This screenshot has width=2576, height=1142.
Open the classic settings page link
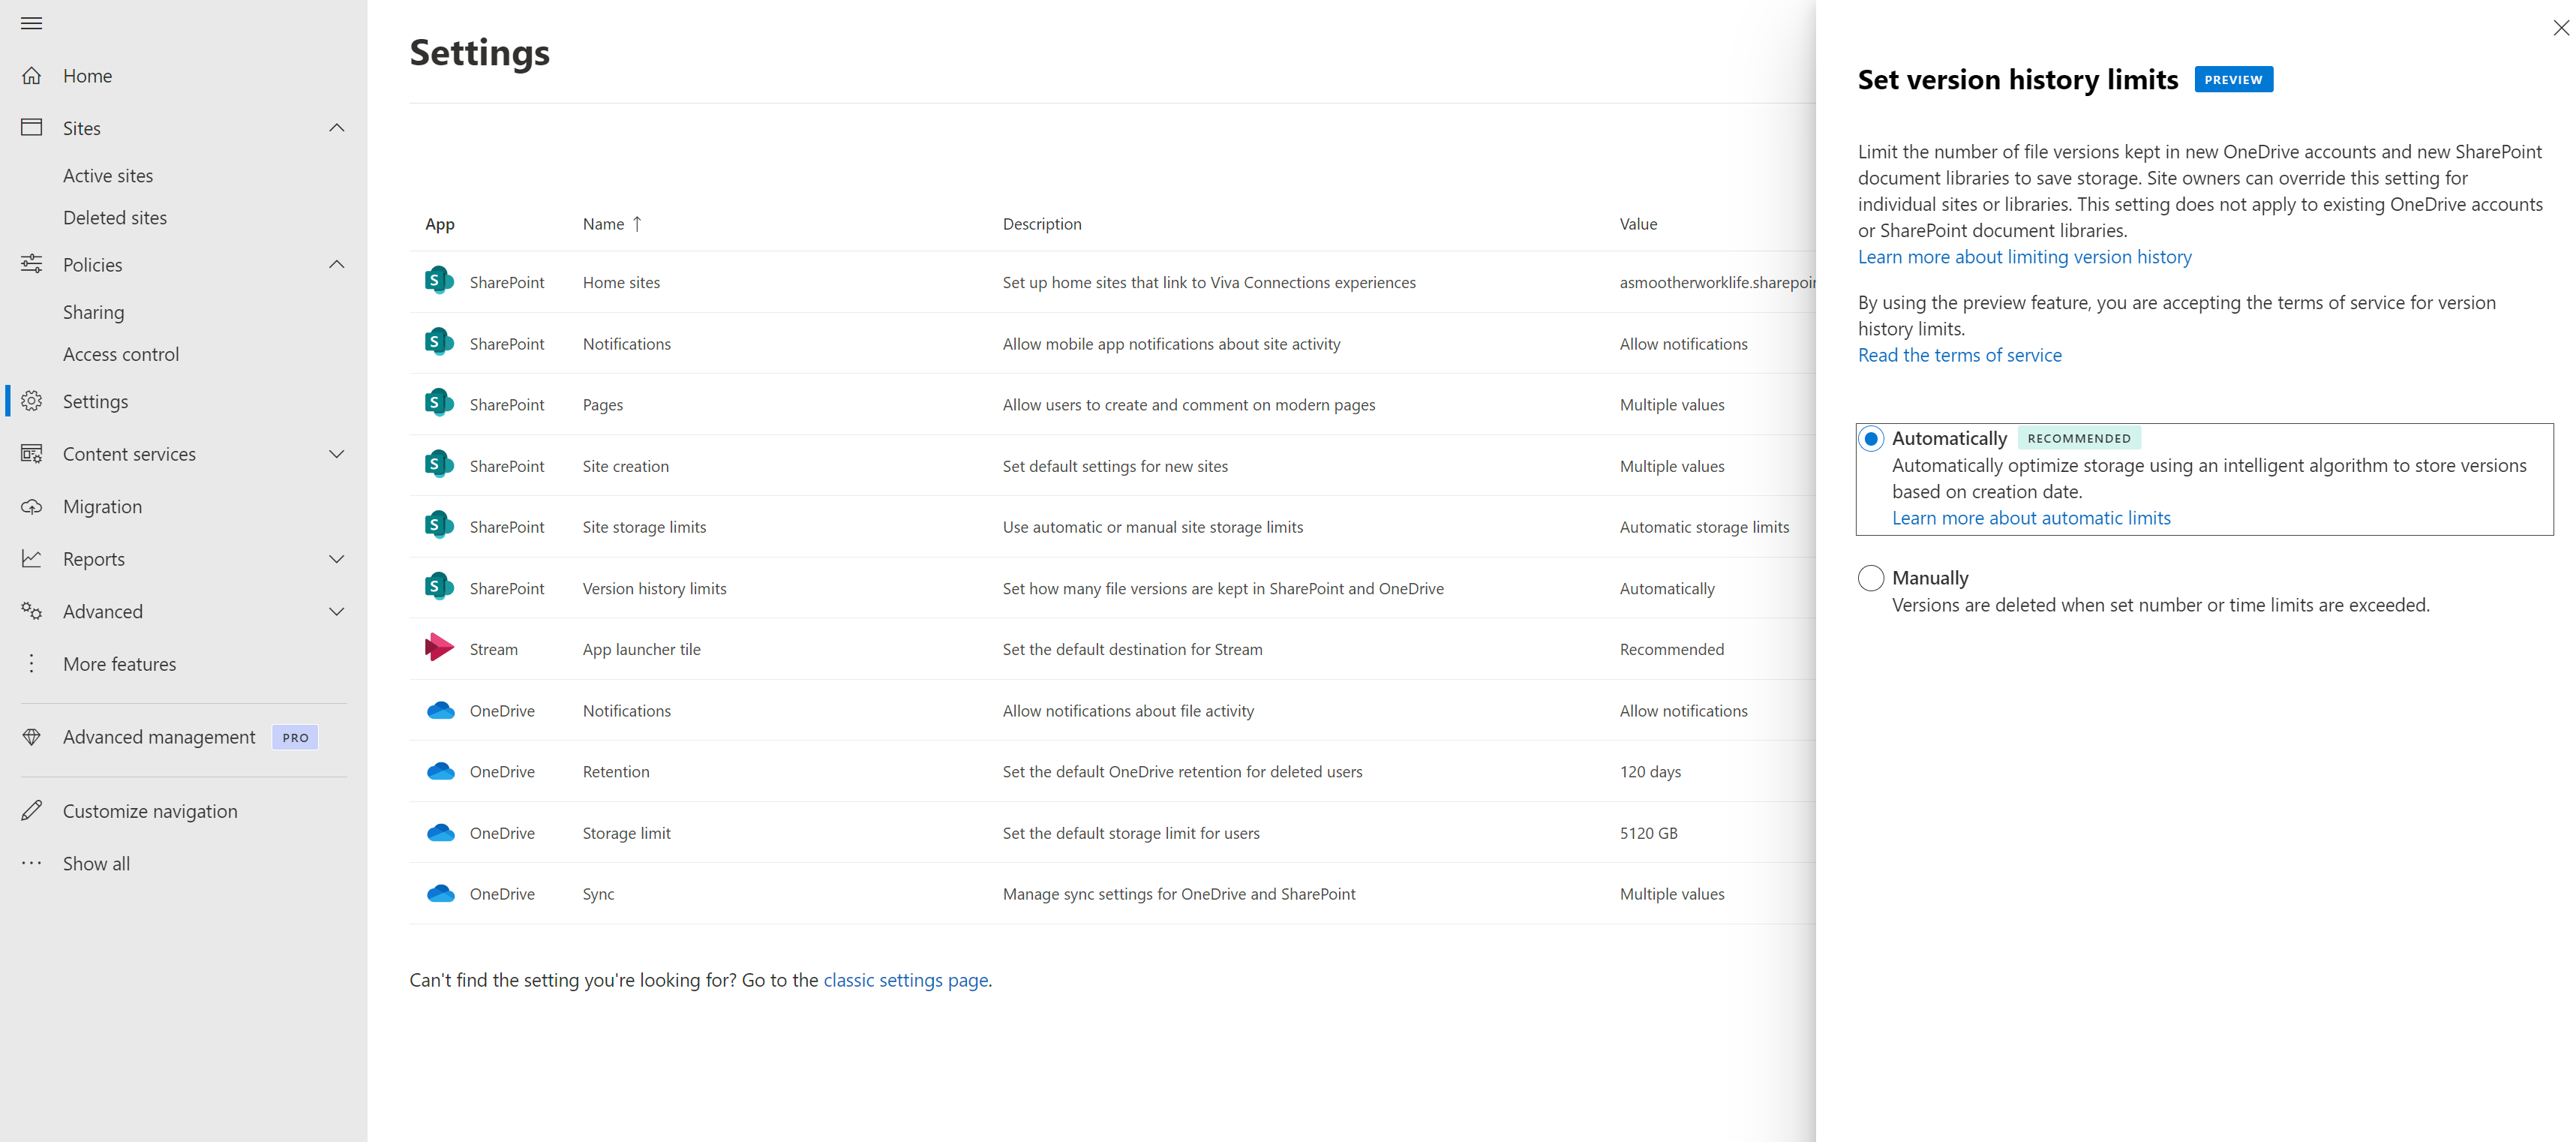click(x=905, y=980)
